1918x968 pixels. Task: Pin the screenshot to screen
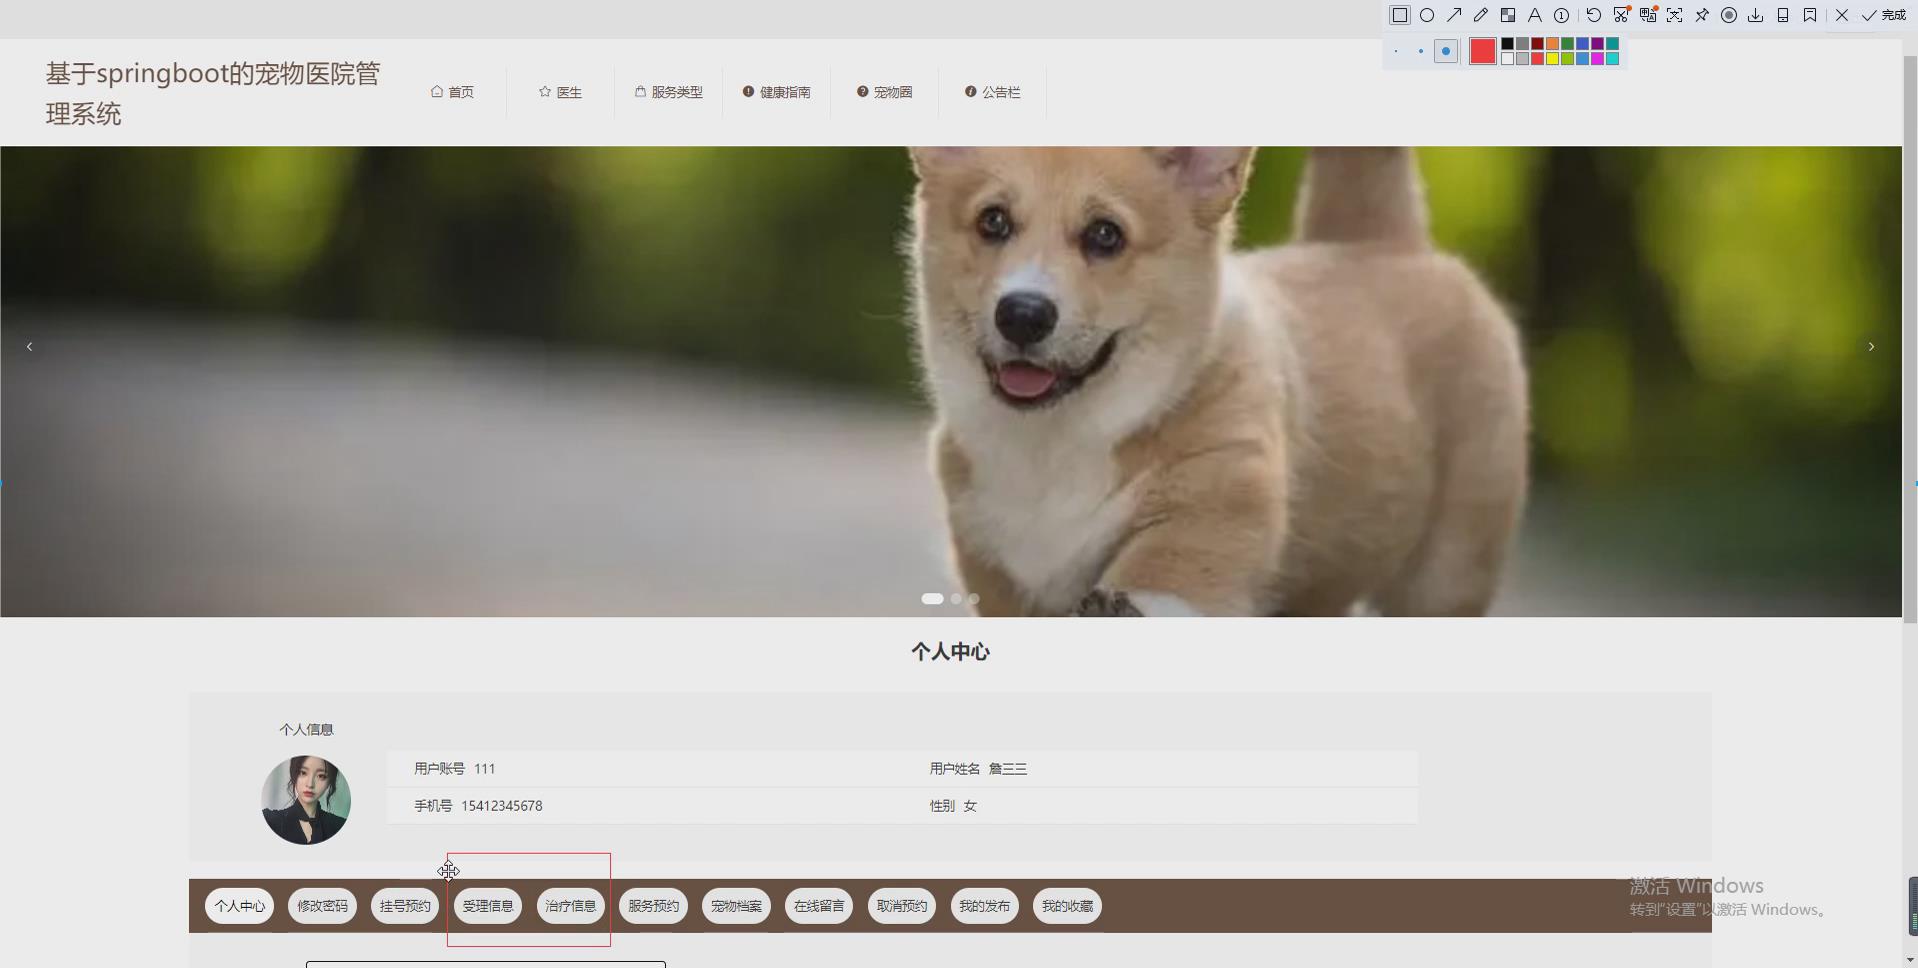(1702, 15)
